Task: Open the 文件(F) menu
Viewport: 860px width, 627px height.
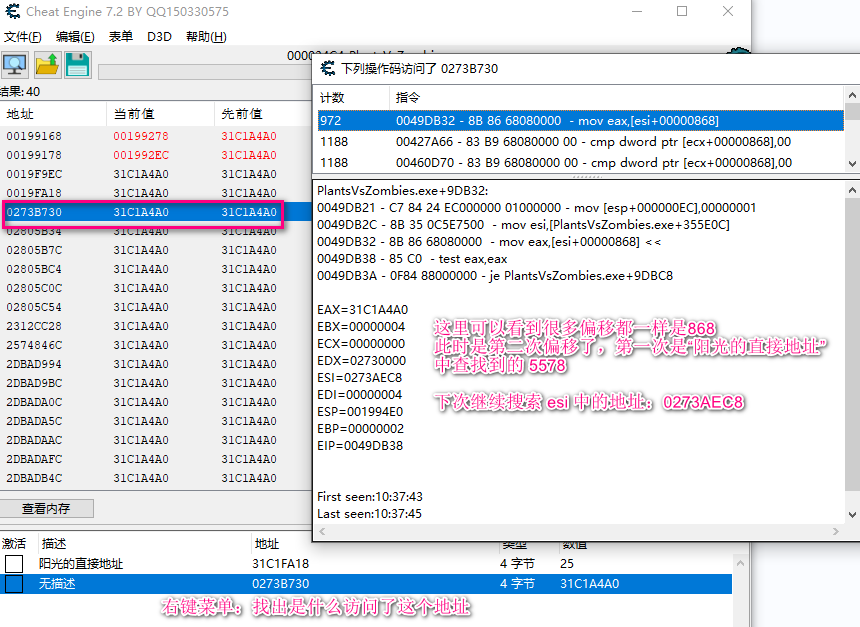Action: tap(22, 37)
